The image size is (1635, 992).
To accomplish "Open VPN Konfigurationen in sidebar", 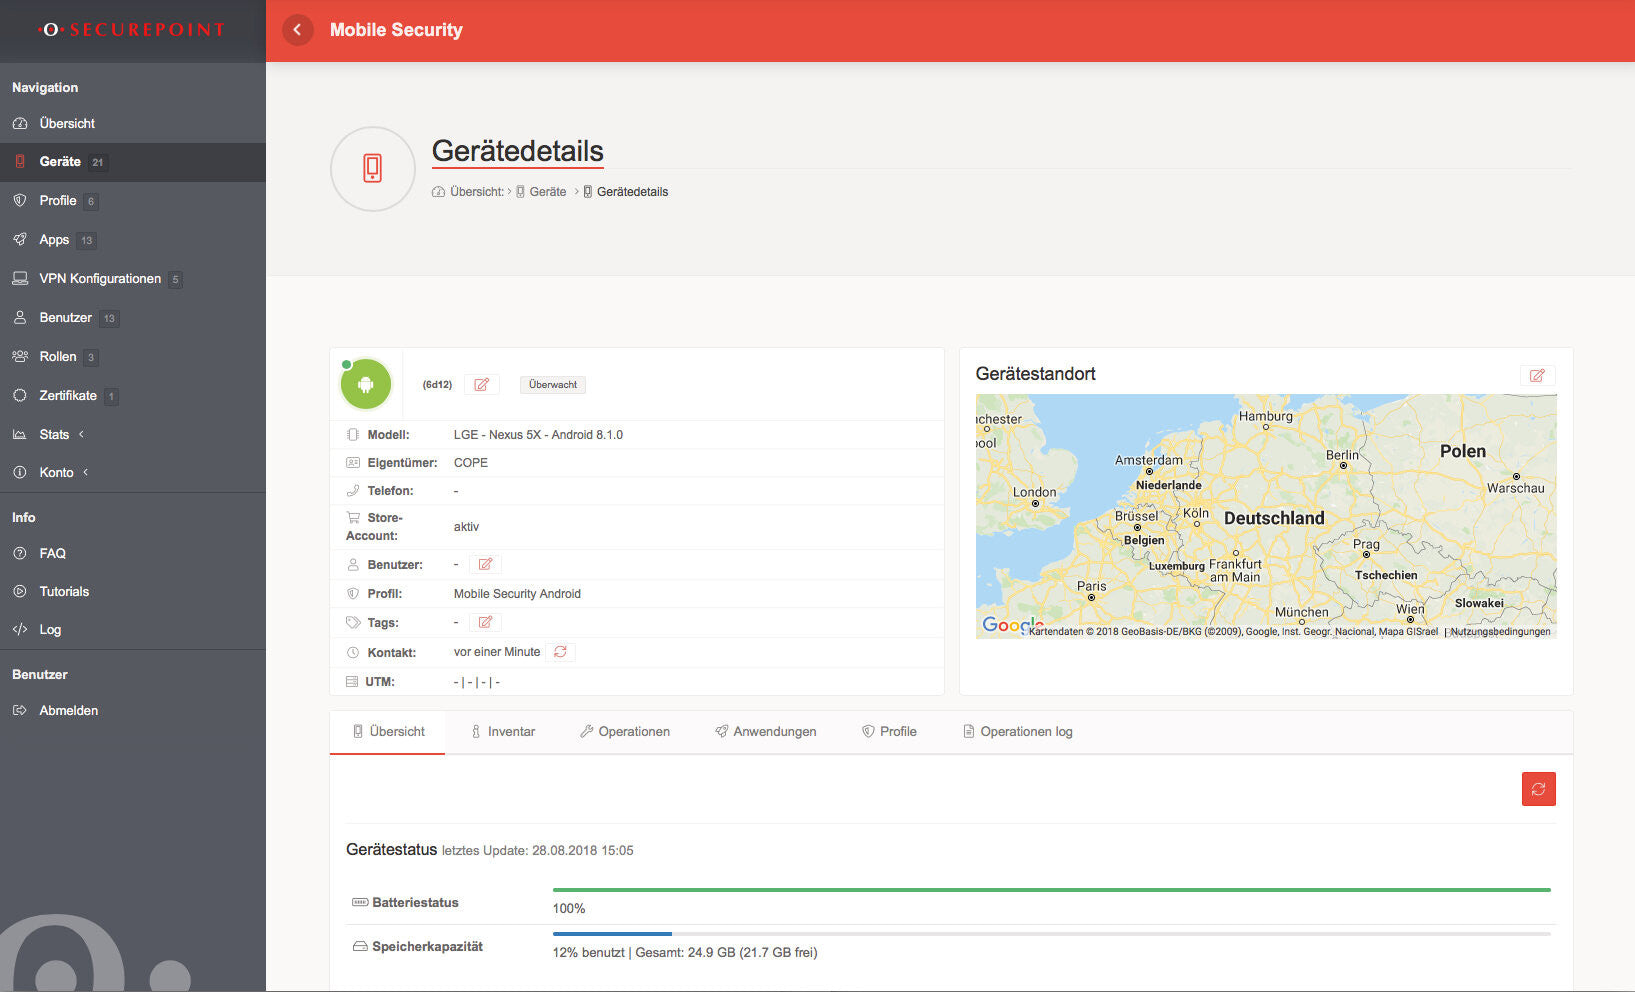I will pyautogui.click(x=99, y=279).
